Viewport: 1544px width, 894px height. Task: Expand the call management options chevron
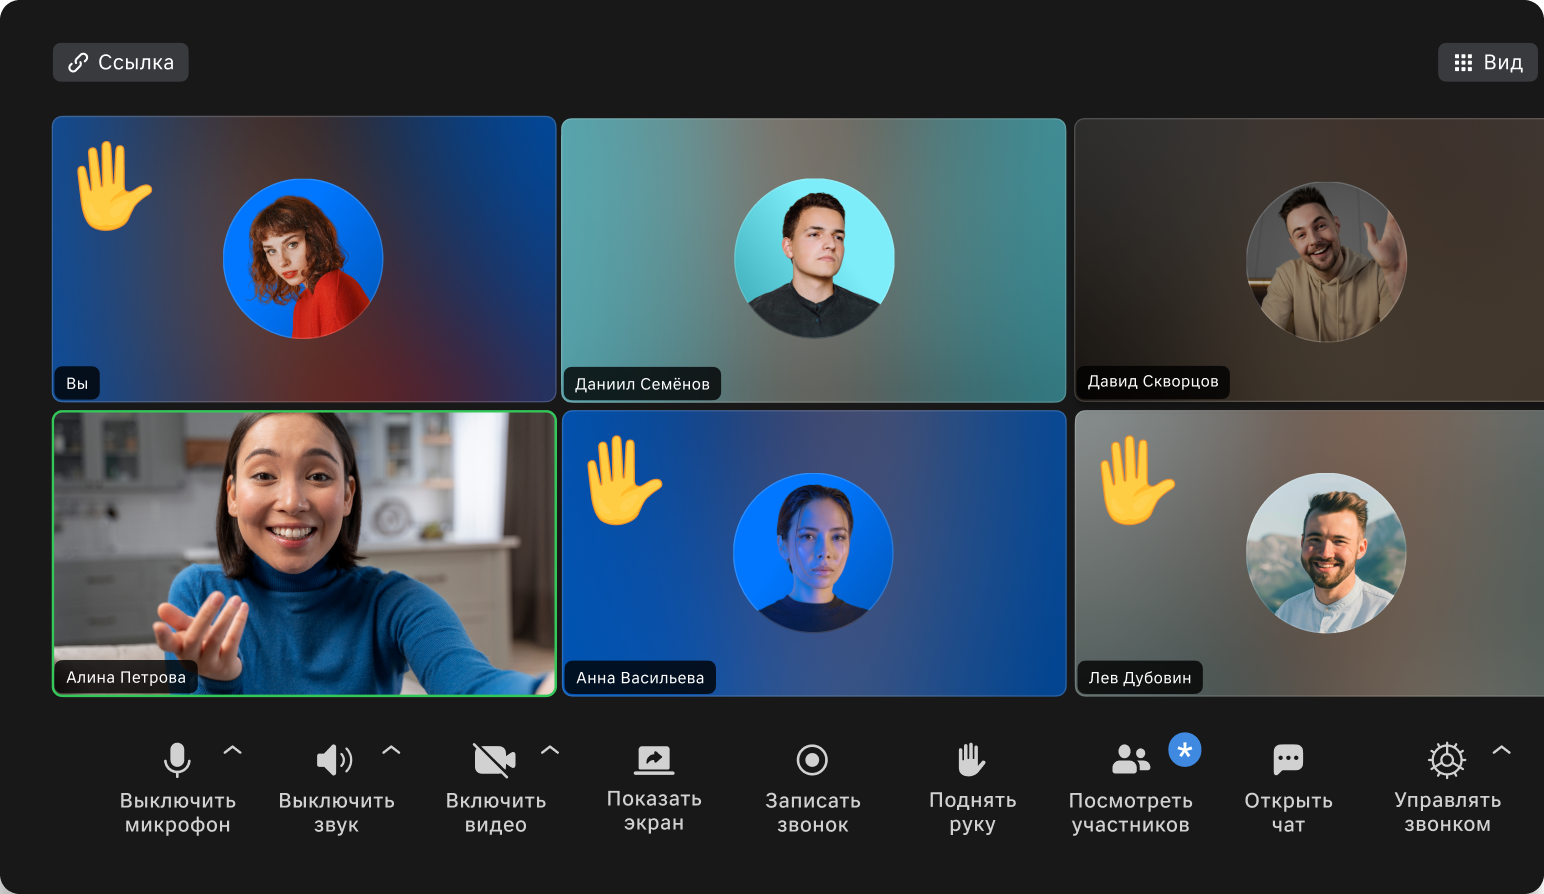pos(1501,750)
